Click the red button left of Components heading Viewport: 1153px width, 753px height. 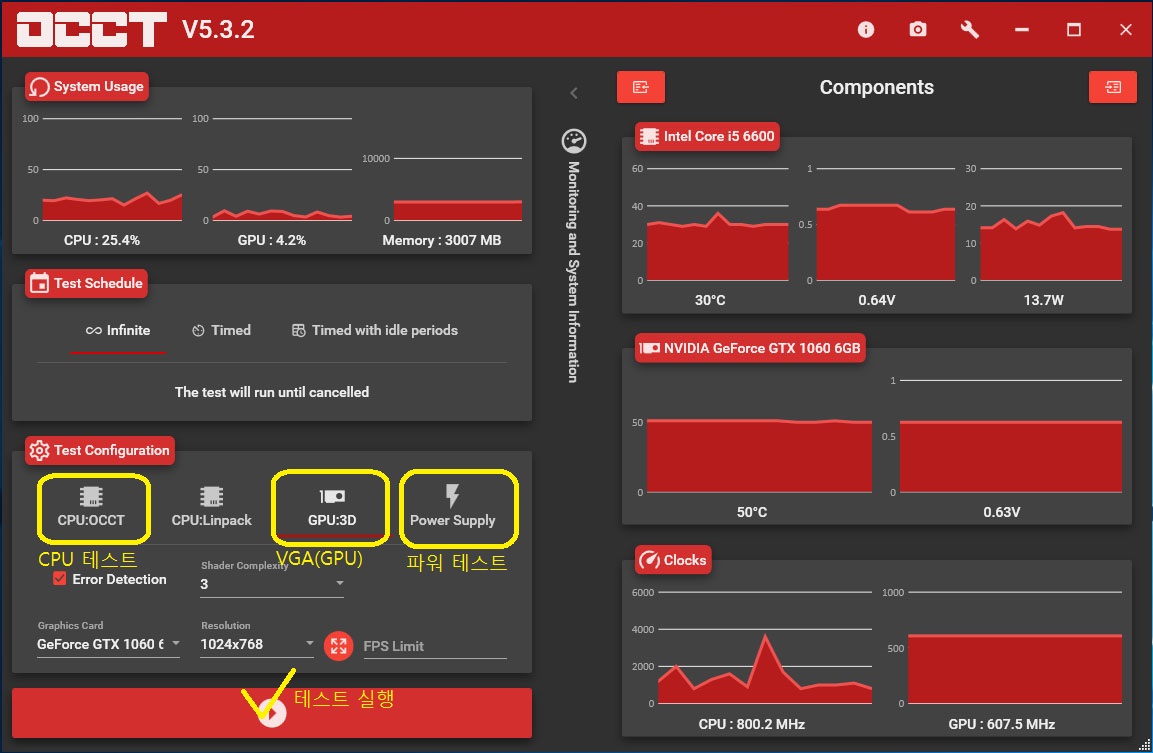pos(640,88)
